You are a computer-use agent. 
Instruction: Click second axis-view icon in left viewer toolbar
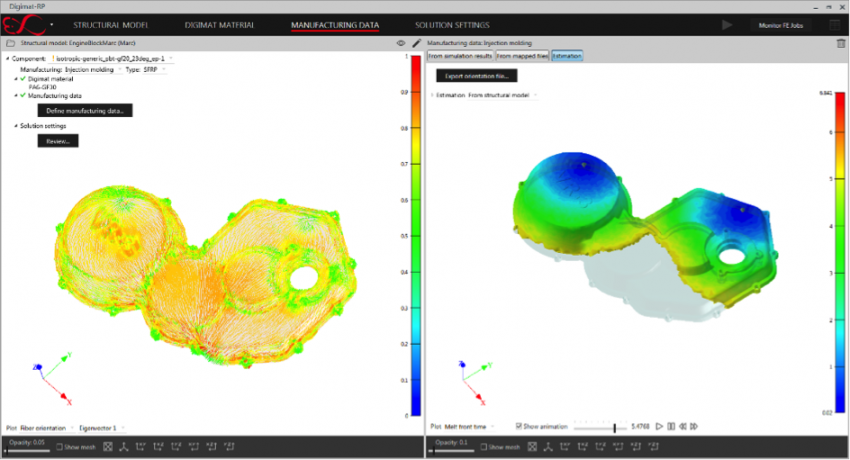[158, 446]
